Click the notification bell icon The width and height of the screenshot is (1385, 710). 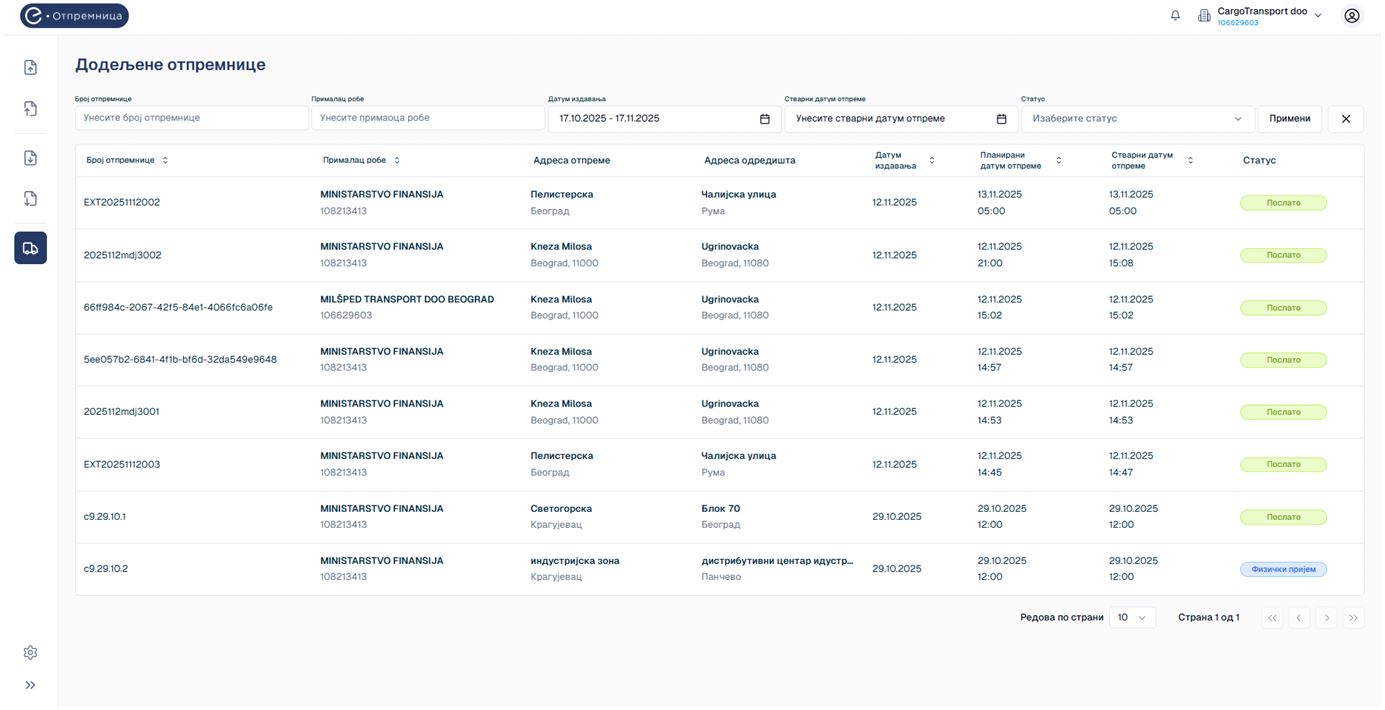1175,15
